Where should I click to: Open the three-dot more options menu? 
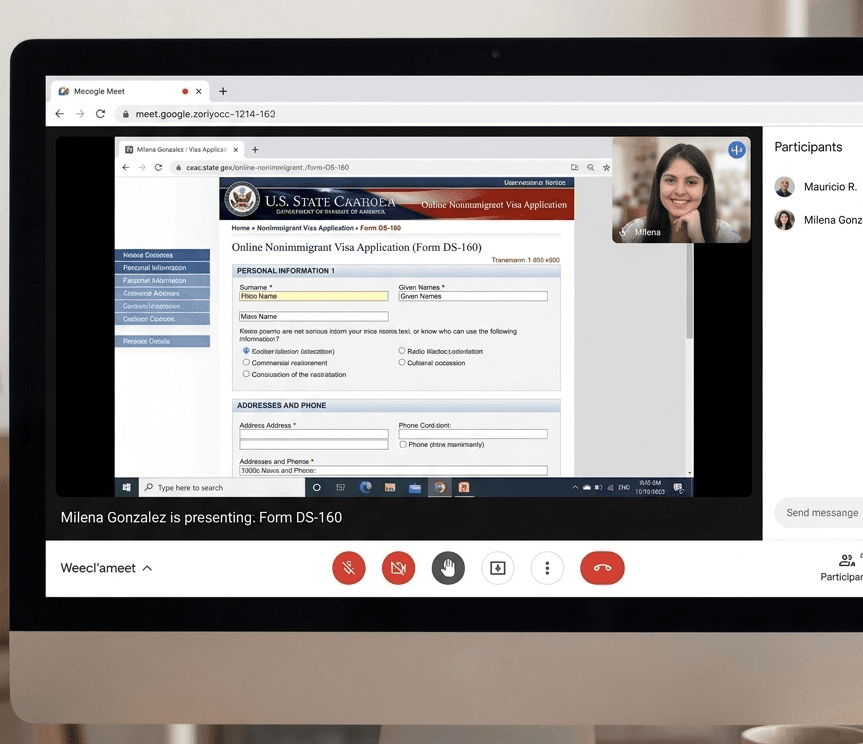[x=547, y=567]
